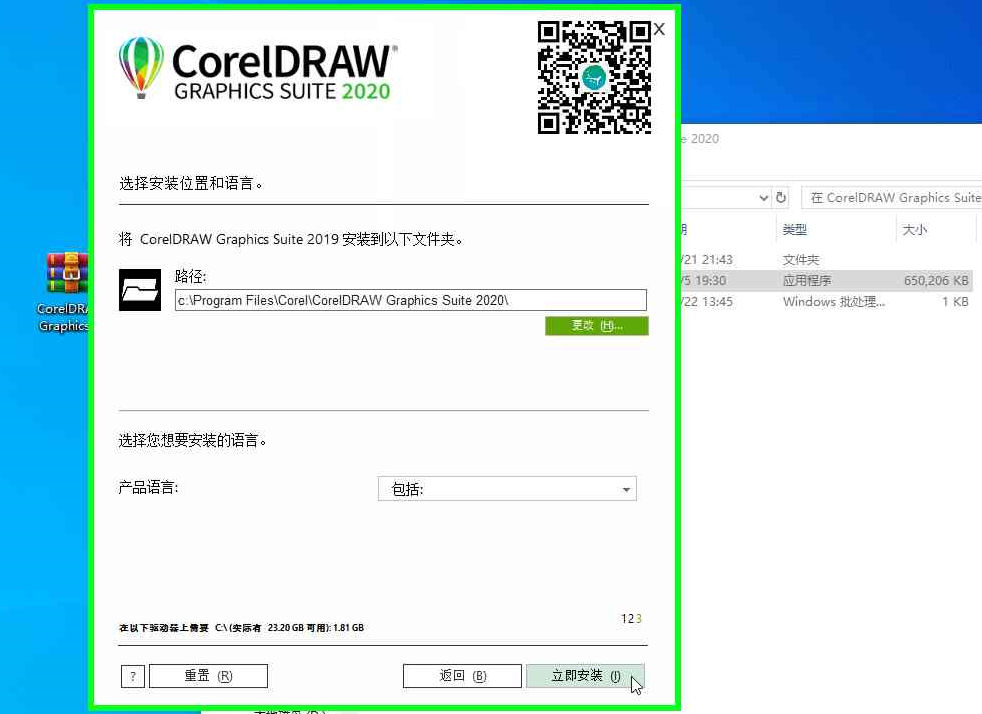Click the refresh icon in the Explorer window
The image size is (982, 714).
coord(781,198)
